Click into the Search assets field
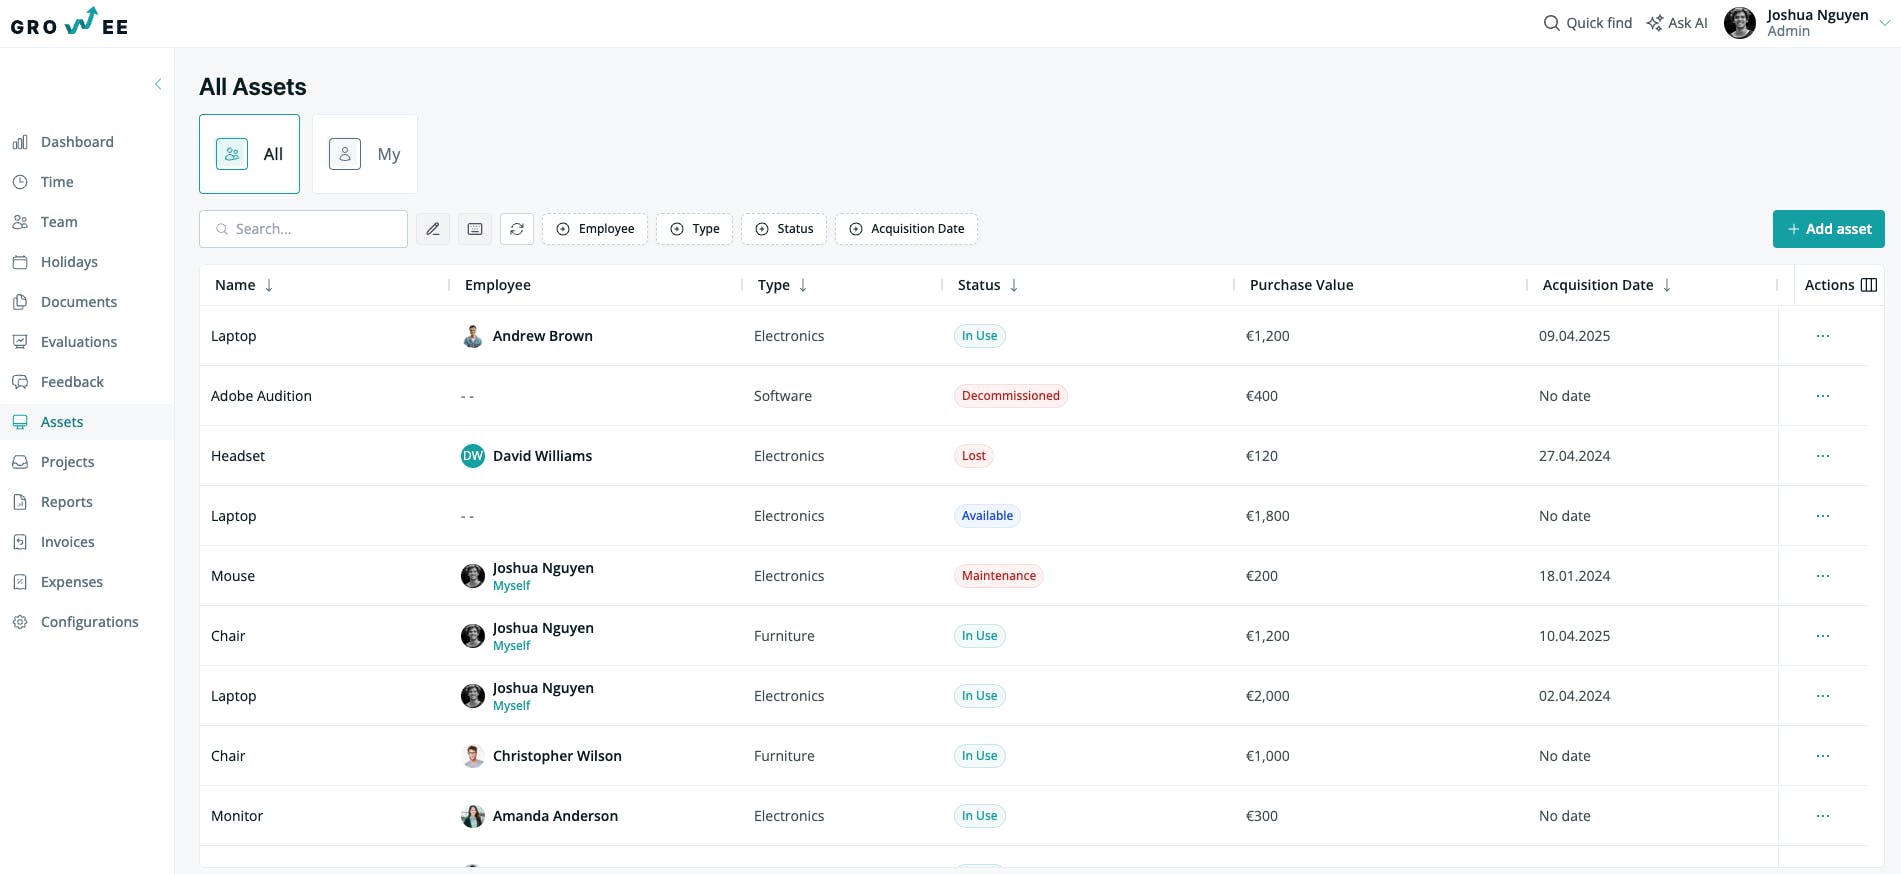 click(303, 229)
